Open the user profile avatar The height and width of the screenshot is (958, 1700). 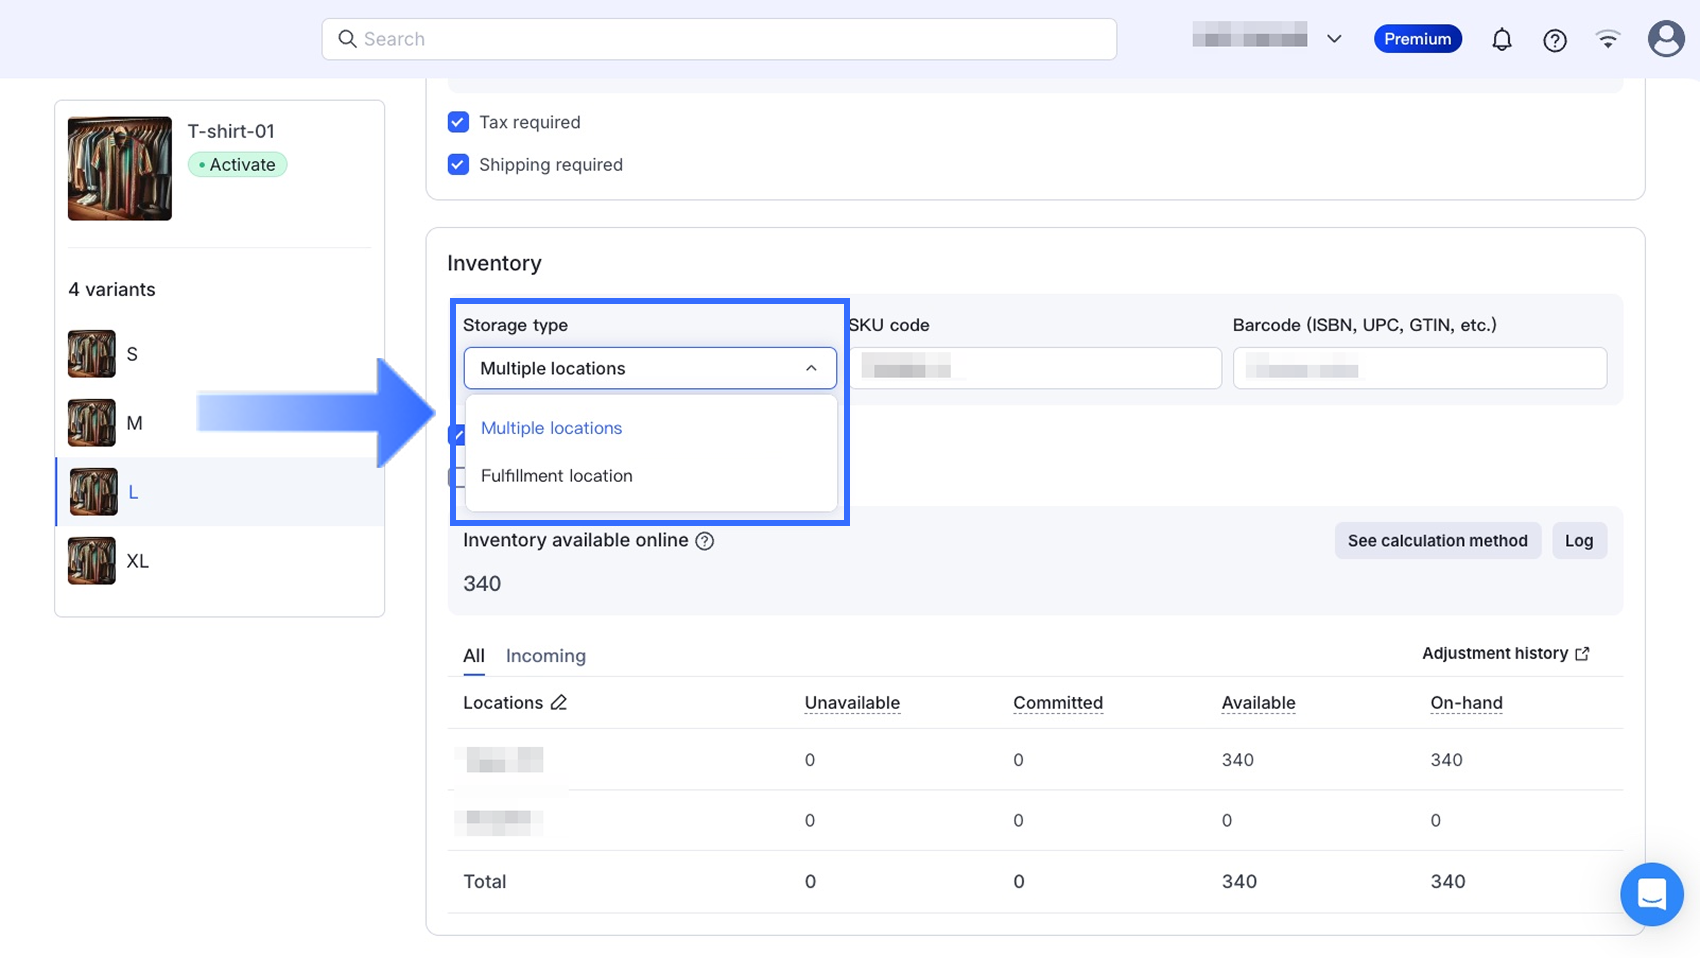pyautogui.click(x=1665, y=39)
